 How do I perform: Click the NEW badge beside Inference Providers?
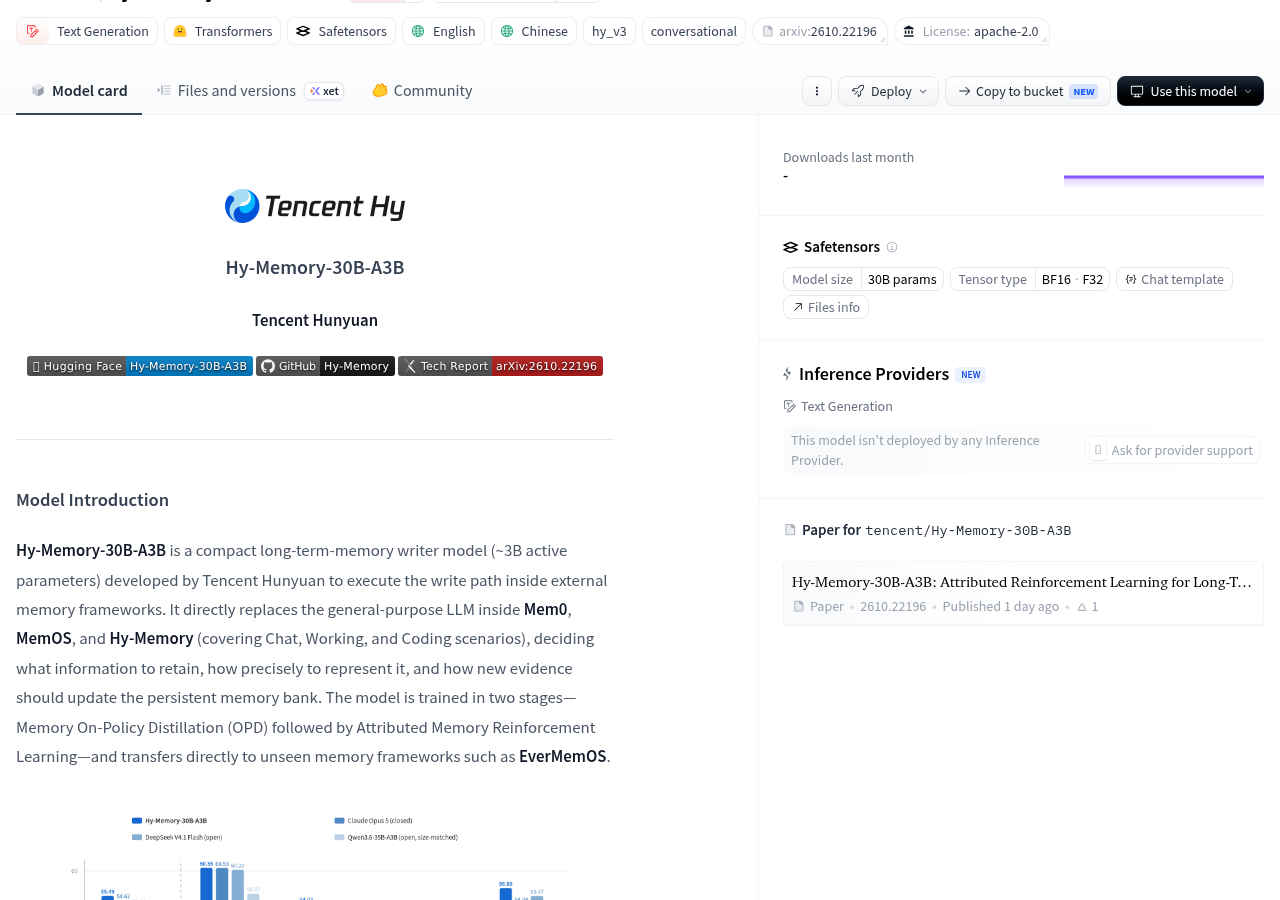tap(970, 375)
